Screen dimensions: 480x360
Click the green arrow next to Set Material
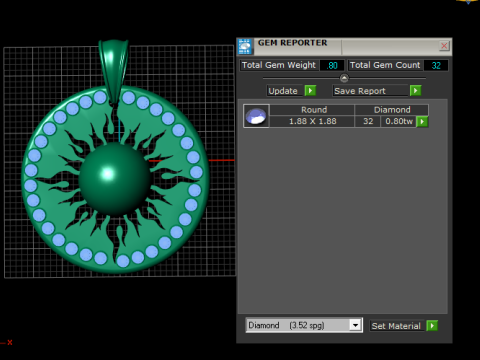[432, 326]
